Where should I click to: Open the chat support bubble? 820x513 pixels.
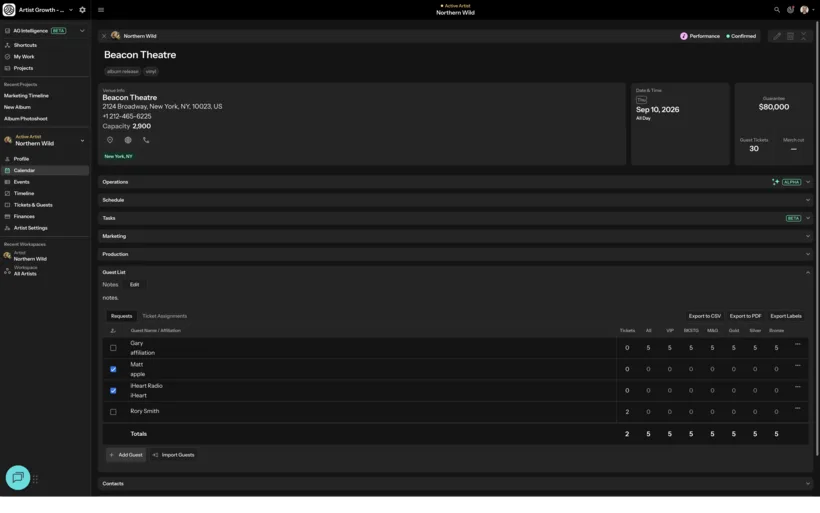click(18, 477)
